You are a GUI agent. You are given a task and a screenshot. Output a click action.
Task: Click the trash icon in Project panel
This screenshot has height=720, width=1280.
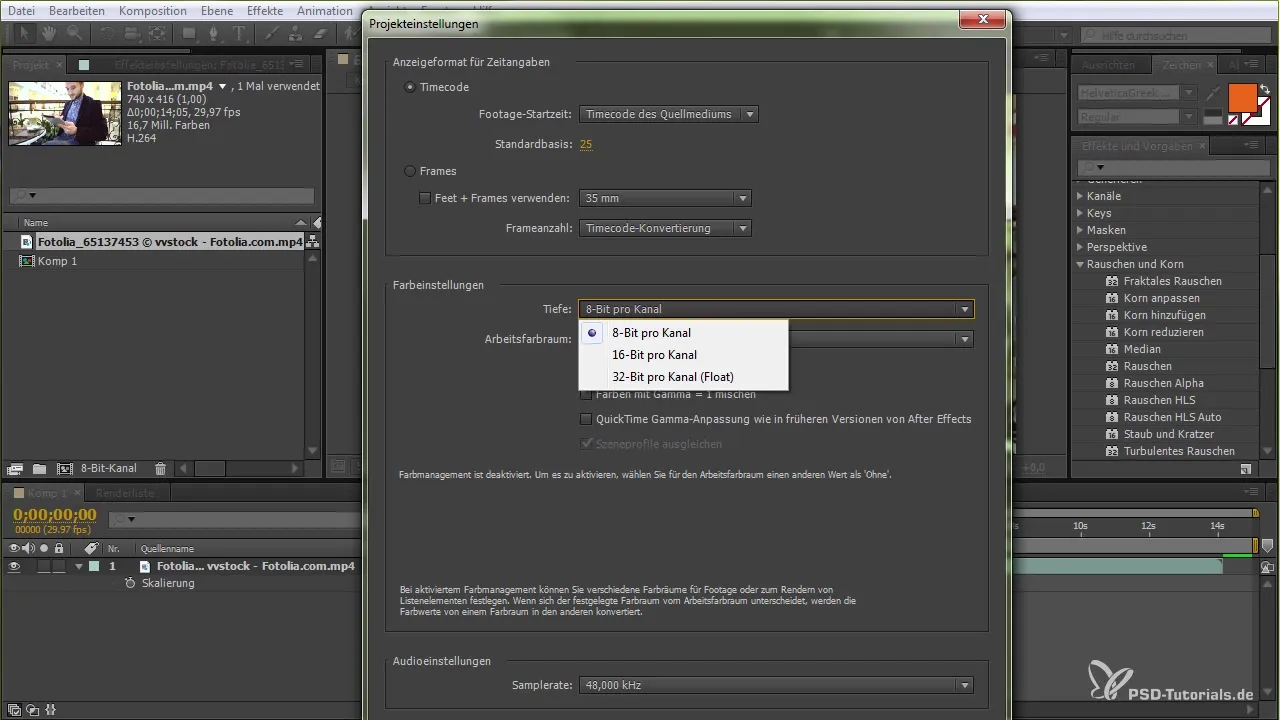pos(160,468)
